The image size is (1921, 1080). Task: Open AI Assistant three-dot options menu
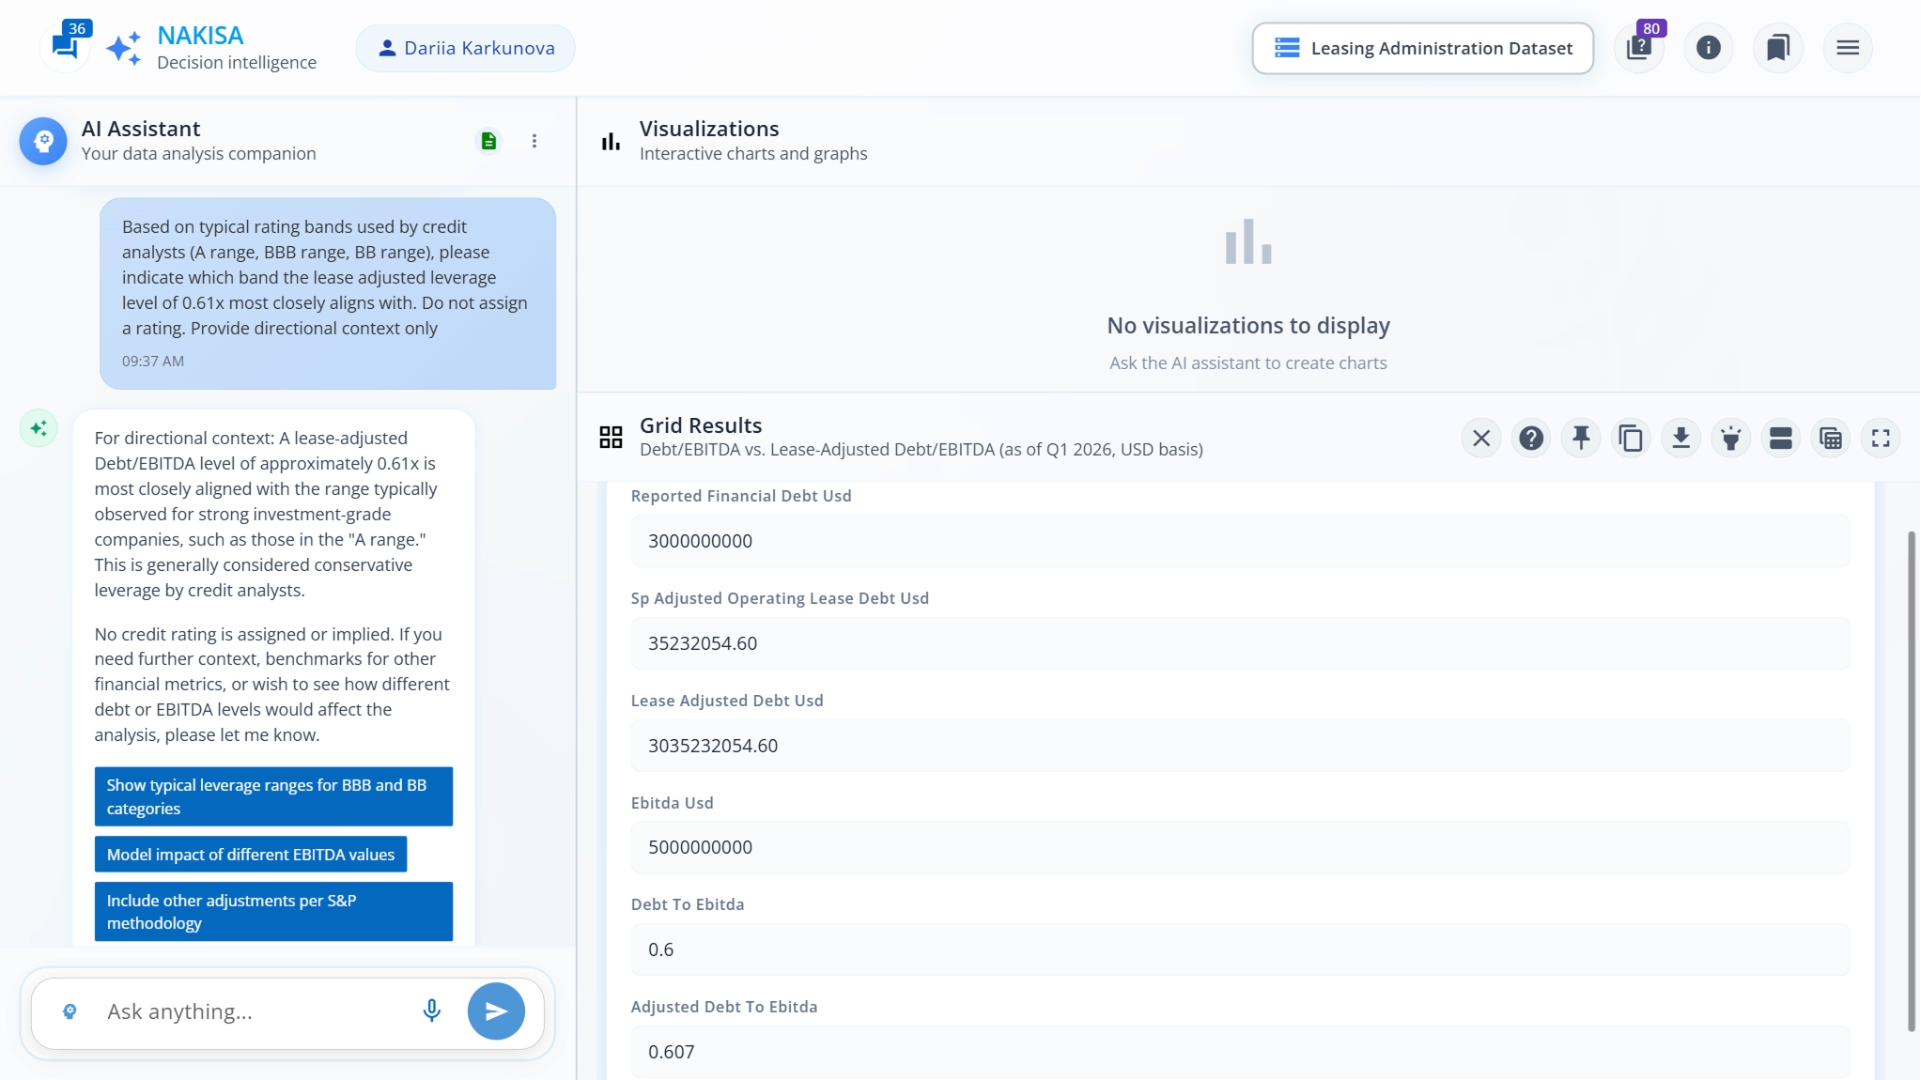(x=534, y=141)
